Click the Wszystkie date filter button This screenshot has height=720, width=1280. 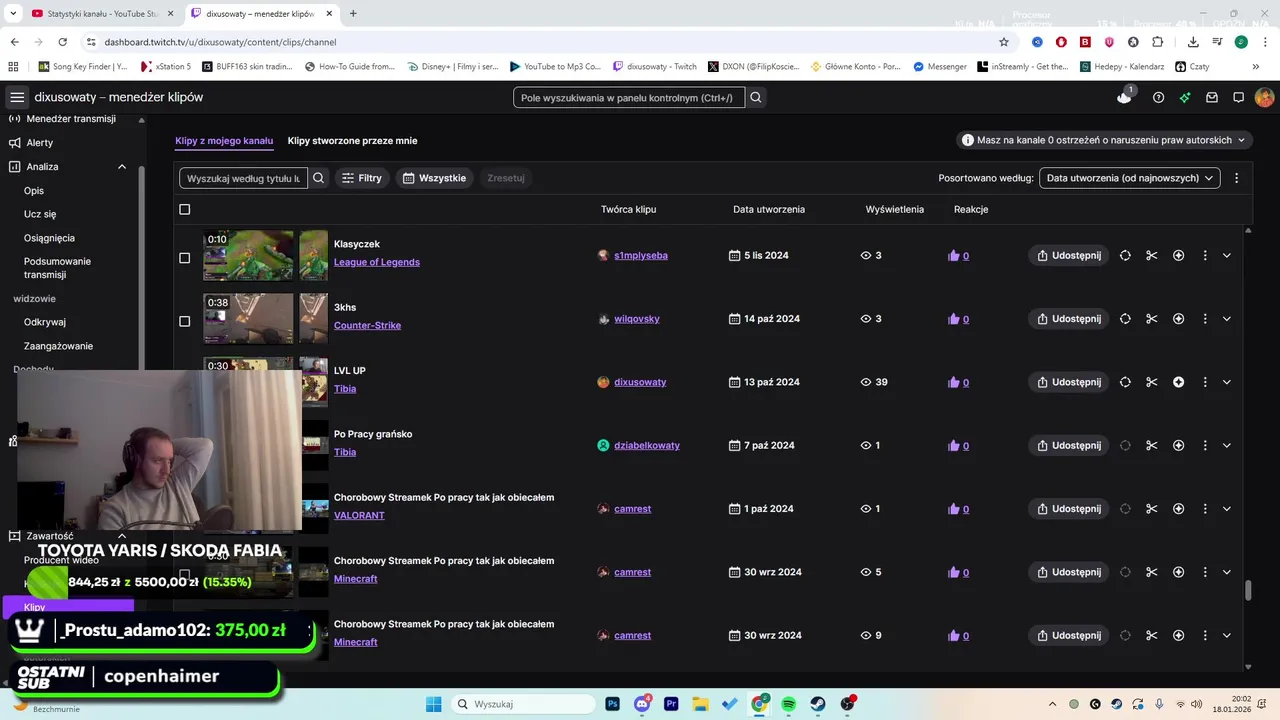pos(434,178)
